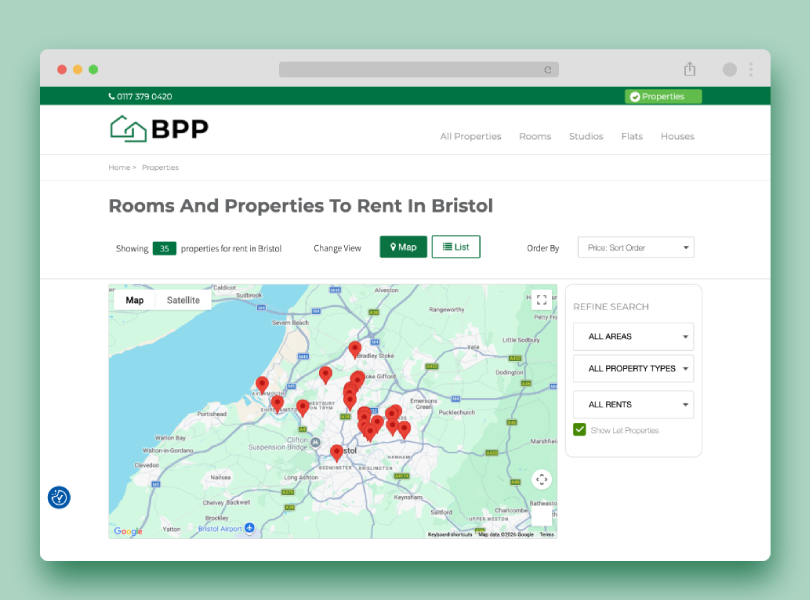Click the blue accessibility widget icon
The width and height of the screenshot is (810, 600).
point(59,498)
